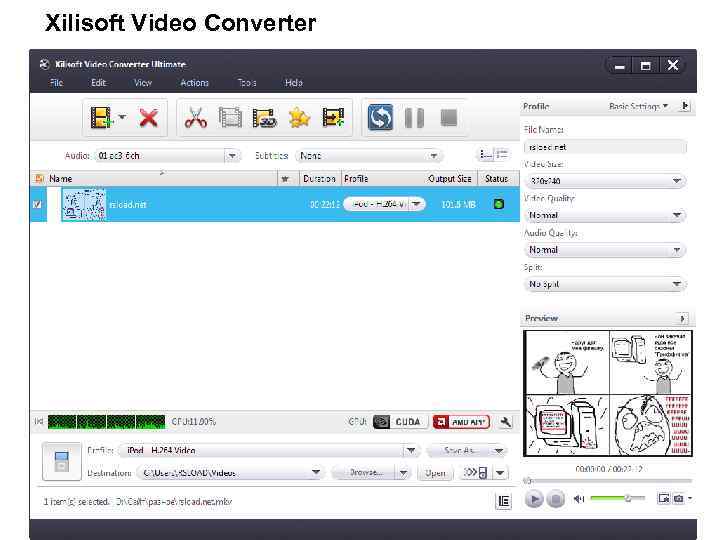This screenshot has width=720, height=540.
Task: Expand the Video Quality dropdown
Action: pos(676,215)
